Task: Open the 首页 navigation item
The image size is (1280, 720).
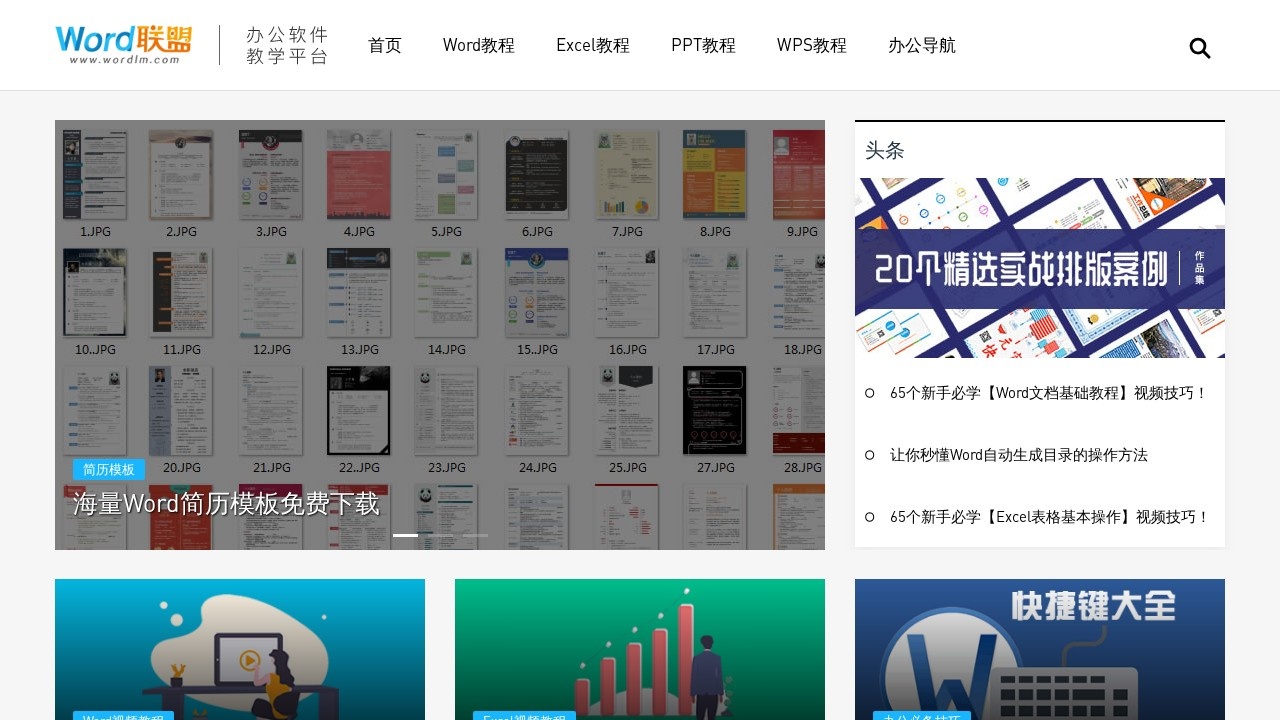Action: coord(385,46)
